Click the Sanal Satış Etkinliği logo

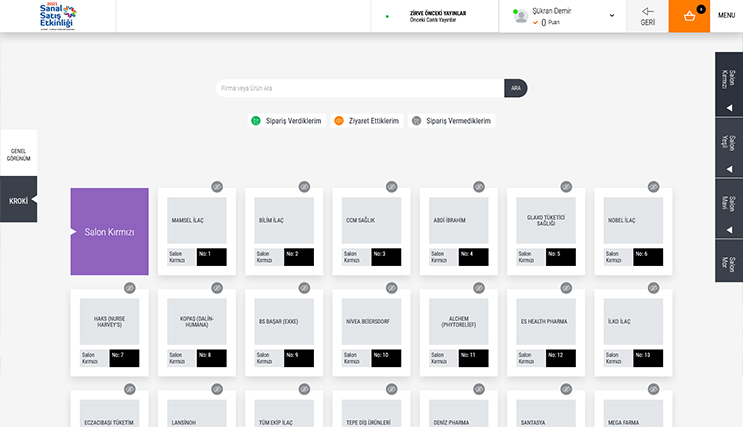point(57,16)
